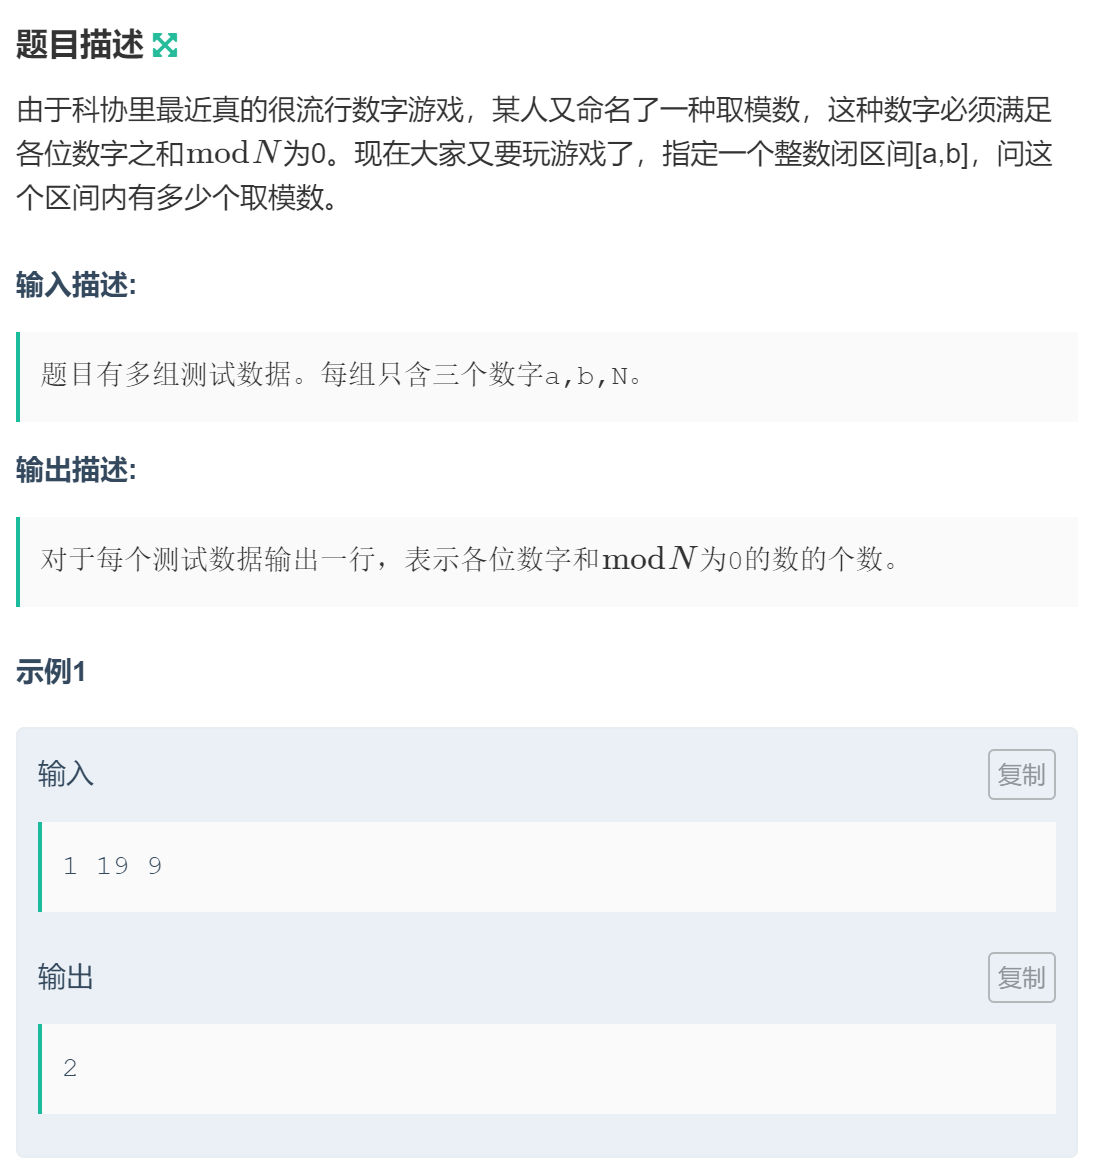Click the last line of problem description

177,197
